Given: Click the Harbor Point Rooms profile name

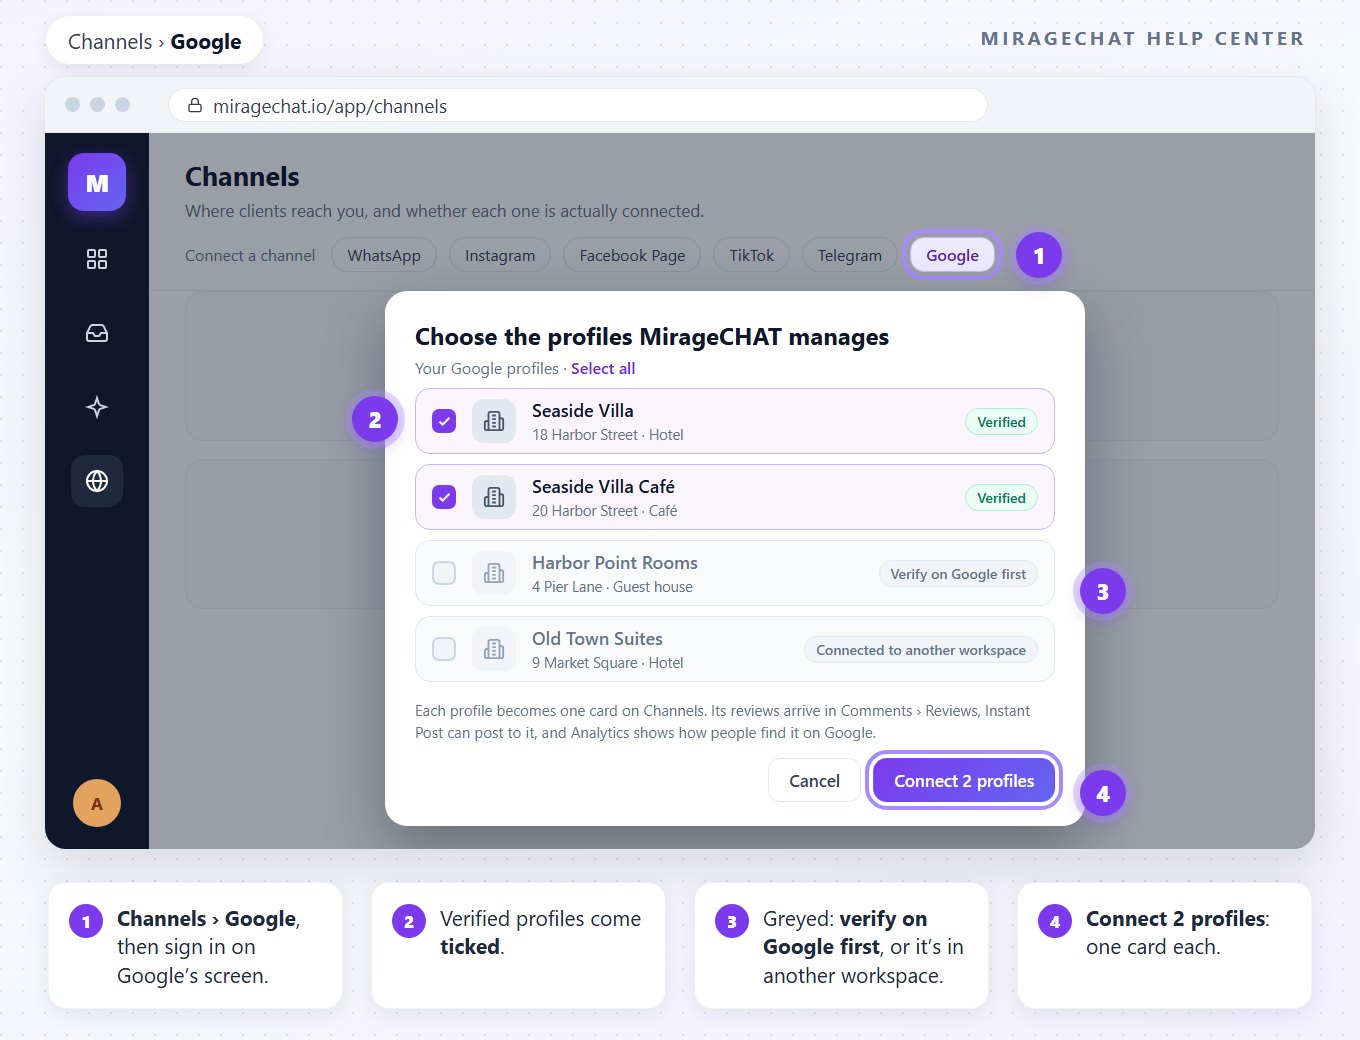Looking at the screenshot, I should tap(615, 563).
